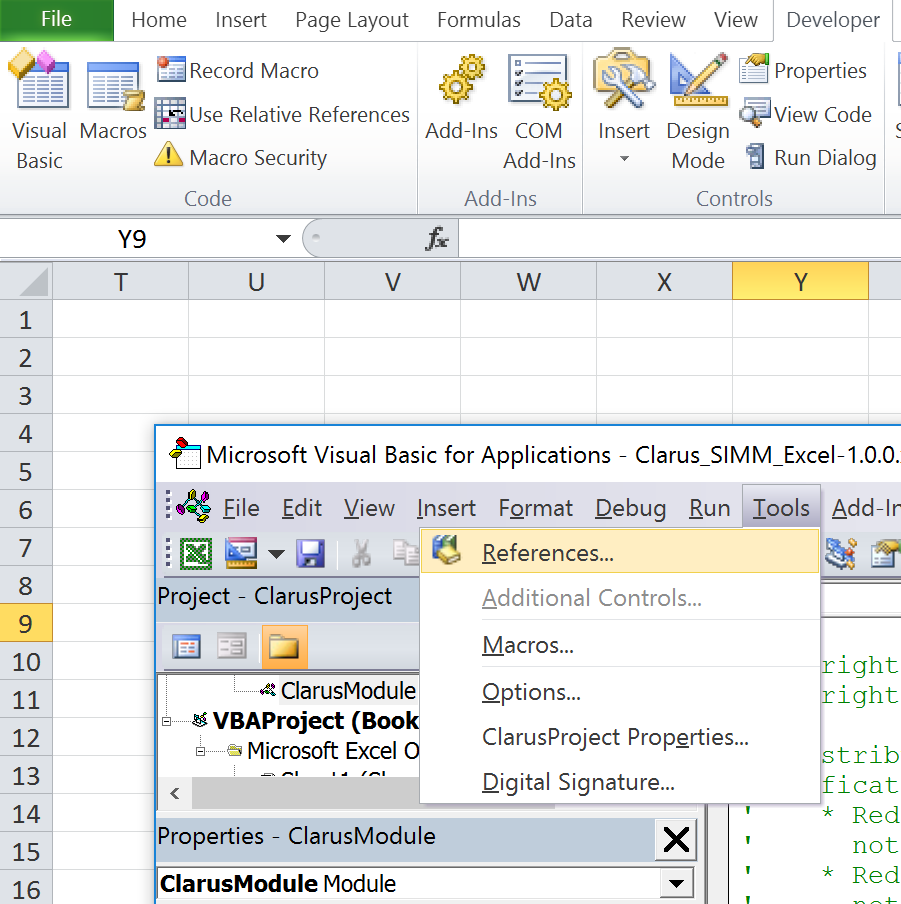Viewport: 901px width, 904px height.
Task: Select column U header
Action: [257, 282]
